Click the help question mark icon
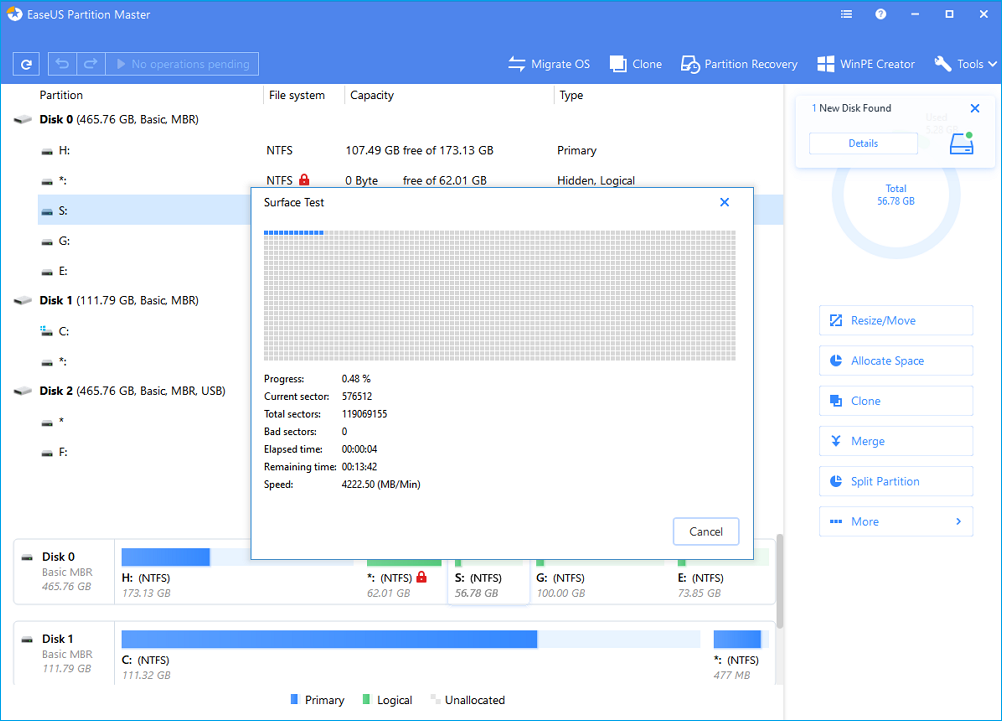Image resolution: width=1002 pixels, height=721 pixels. 881,14
